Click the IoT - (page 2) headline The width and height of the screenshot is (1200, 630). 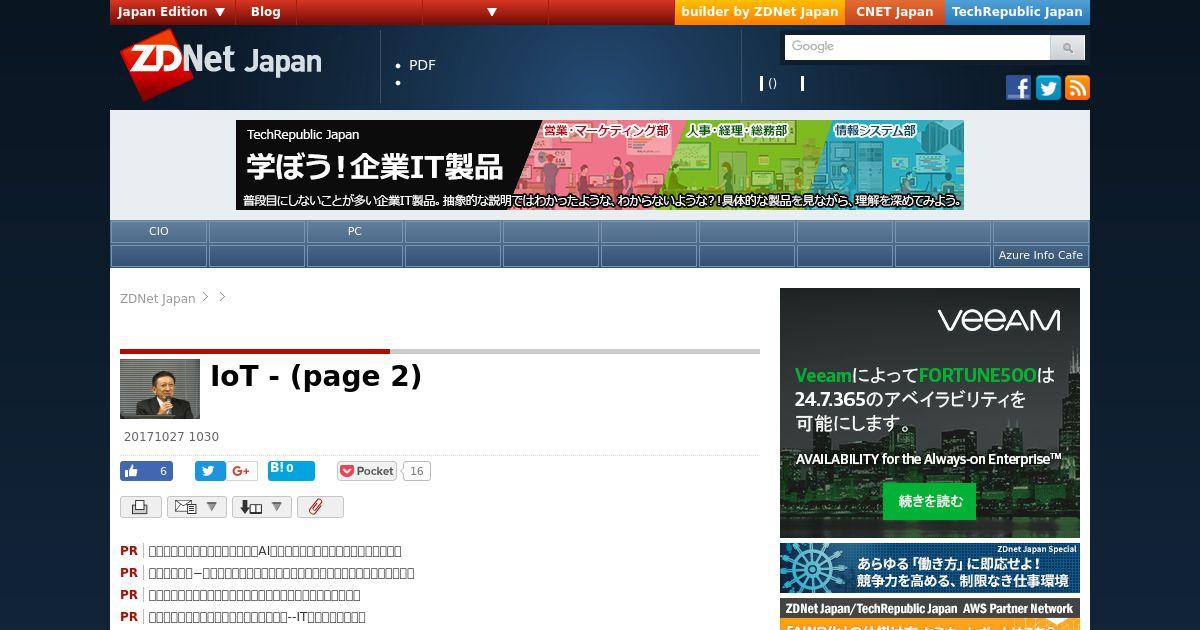point(316,377)
